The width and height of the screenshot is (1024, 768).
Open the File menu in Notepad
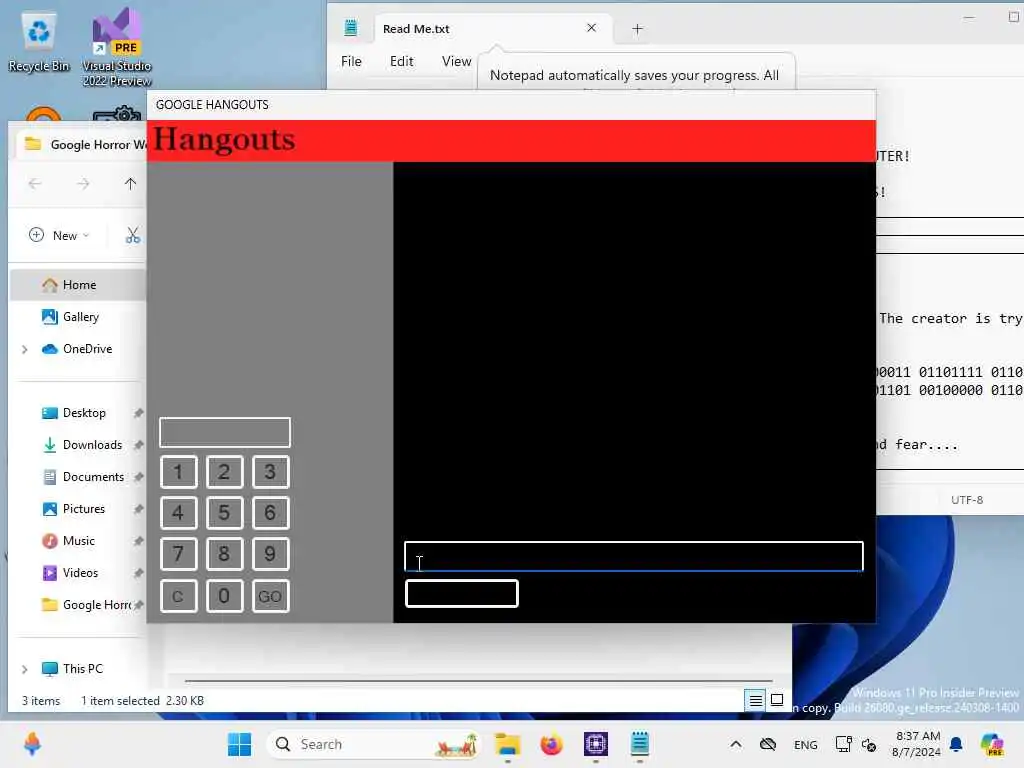351,61
